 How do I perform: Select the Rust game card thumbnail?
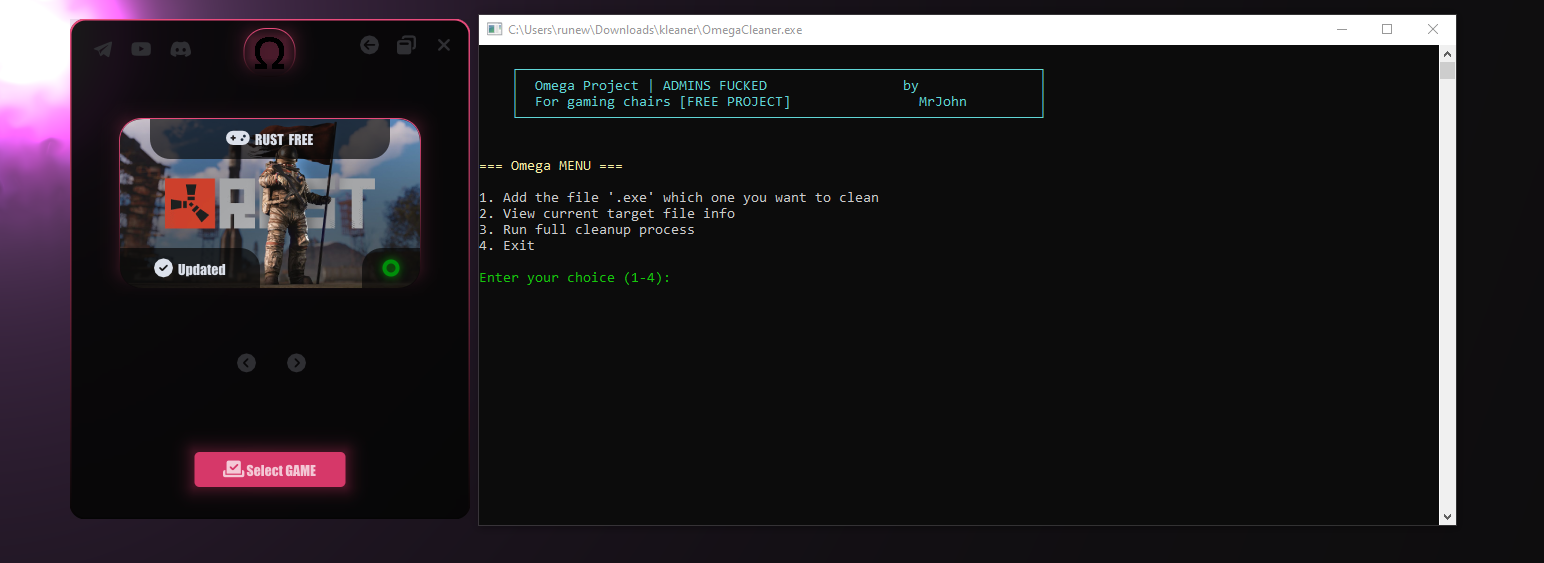pyautogui.click(x=270, y=203)
